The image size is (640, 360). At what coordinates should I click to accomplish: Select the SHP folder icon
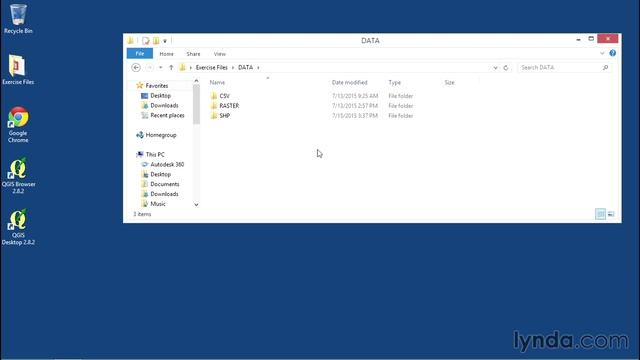pyautogui.click(x=214, y=116)
